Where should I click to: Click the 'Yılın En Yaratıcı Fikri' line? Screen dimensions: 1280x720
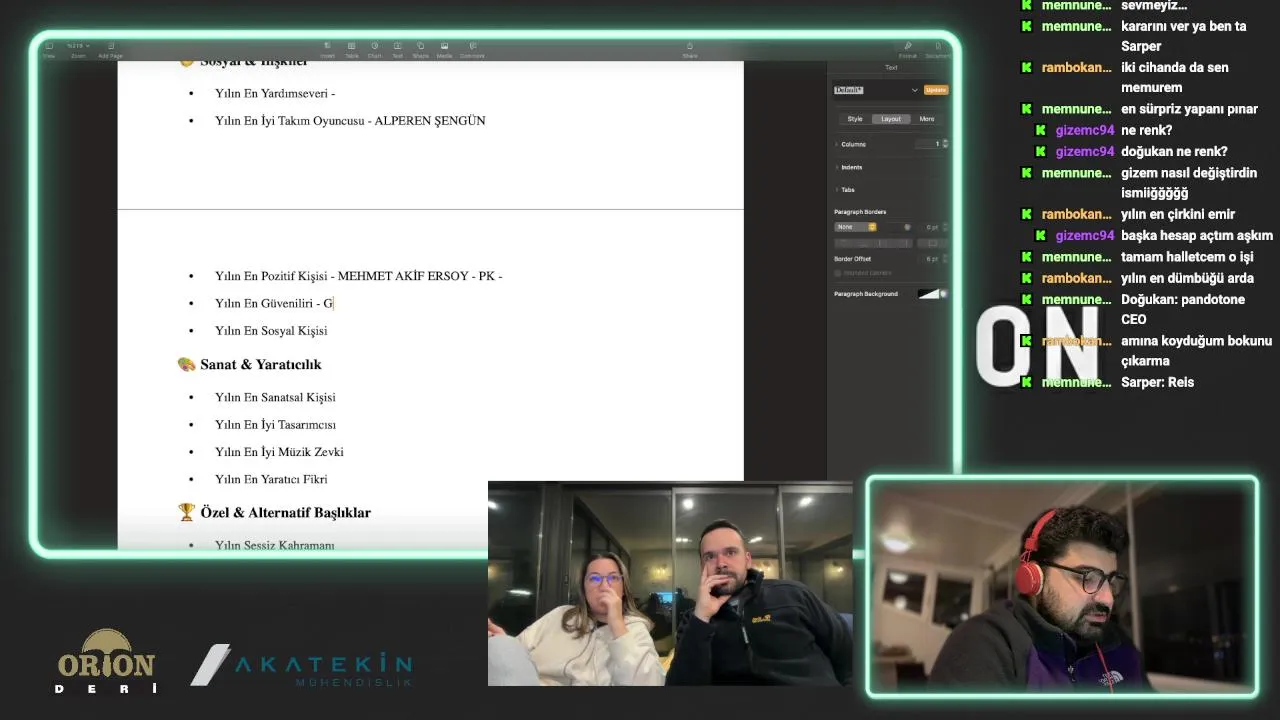(271, 479)
